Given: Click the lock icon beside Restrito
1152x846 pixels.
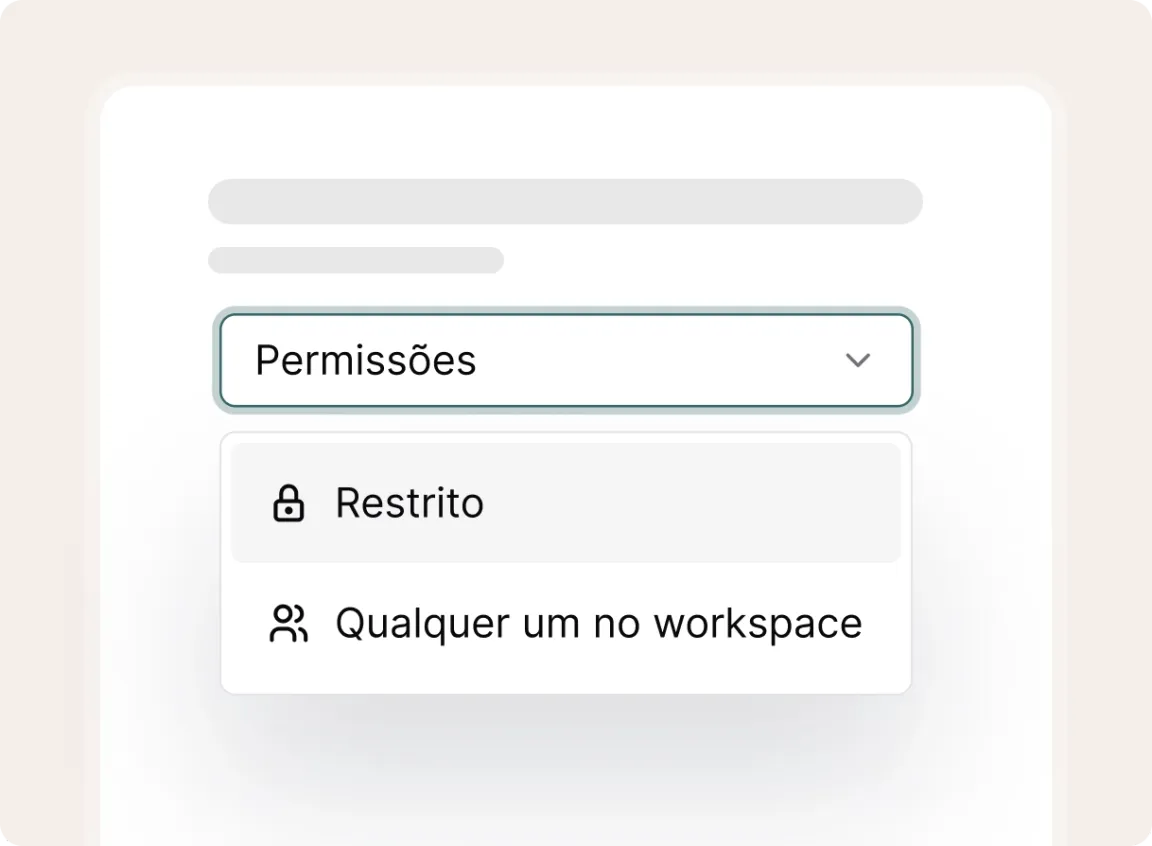Looking at the screenshot, I should (x=289, y=503).
